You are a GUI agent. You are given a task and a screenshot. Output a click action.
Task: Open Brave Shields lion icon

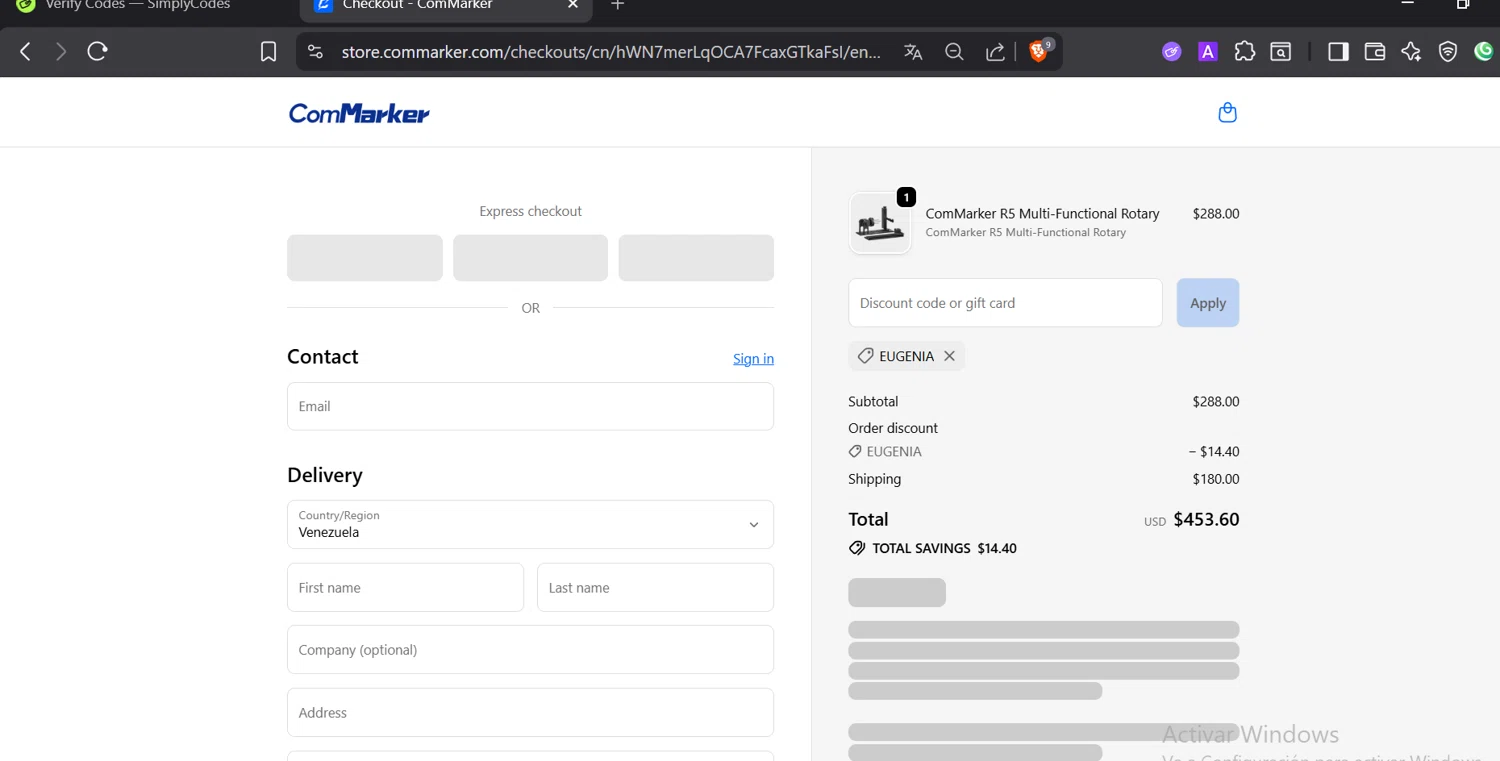(1040, 51)
